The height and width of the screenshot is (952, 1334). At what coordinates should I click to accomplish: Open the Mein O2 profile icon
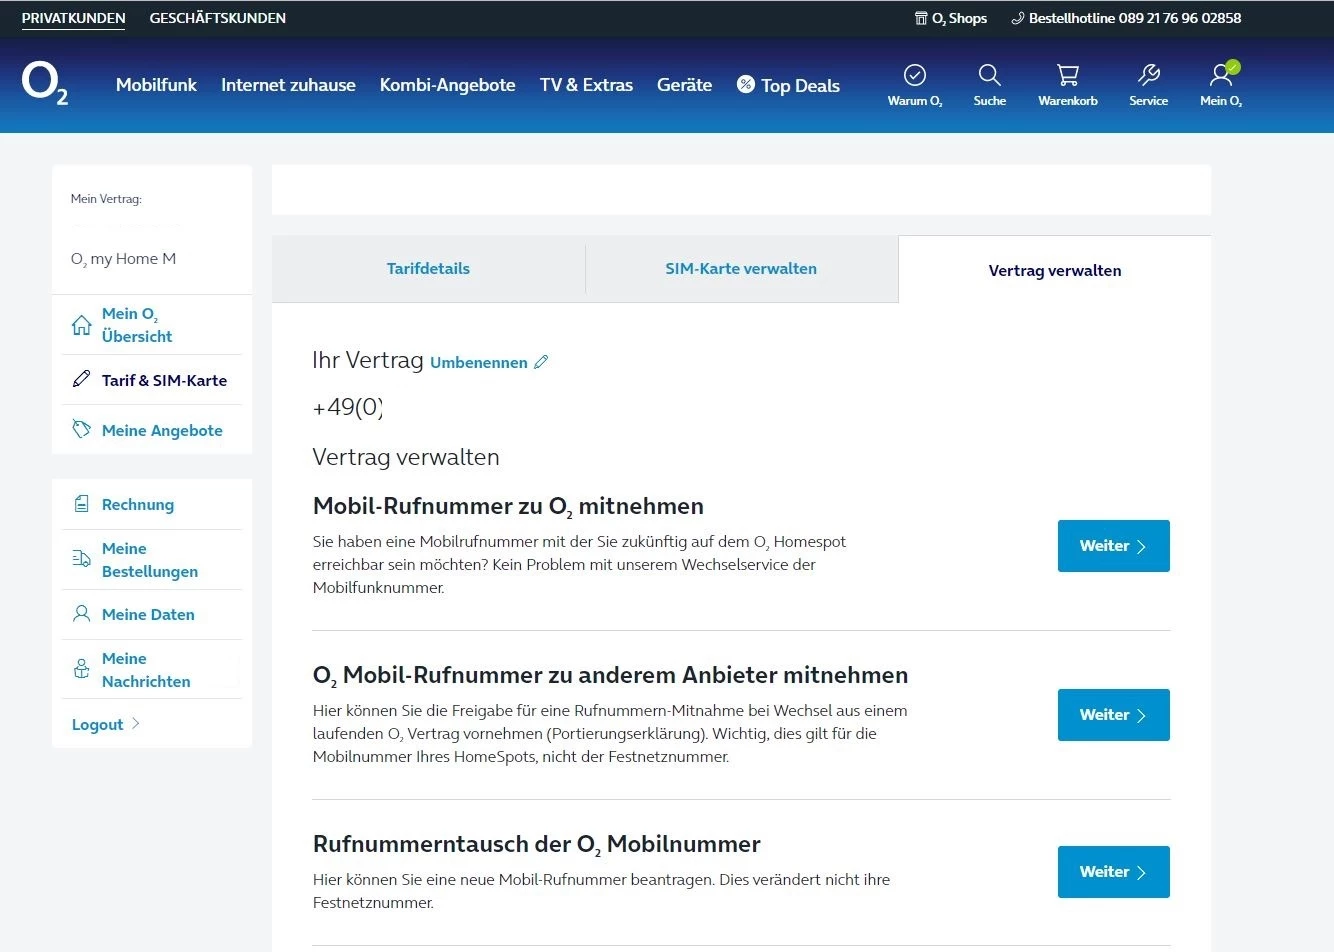[1221, 75]
